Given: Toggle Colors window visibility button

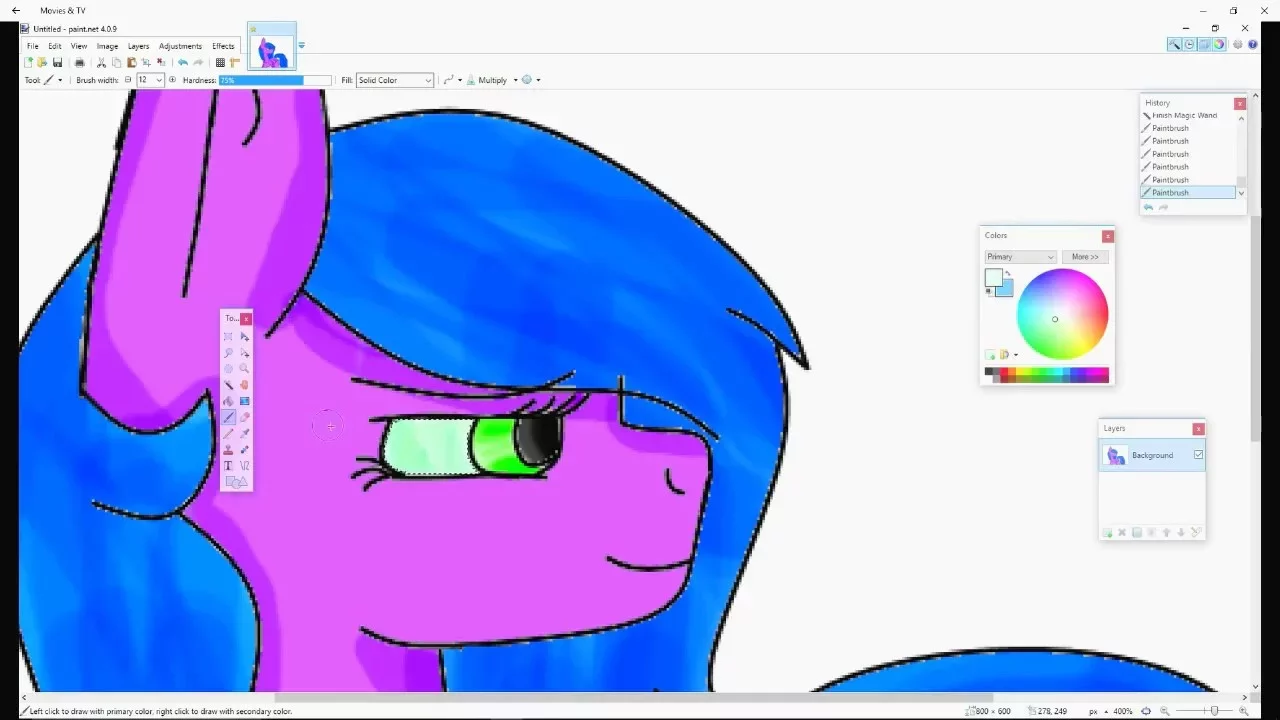Looking at the screenshot, I should click(1219, 44).
